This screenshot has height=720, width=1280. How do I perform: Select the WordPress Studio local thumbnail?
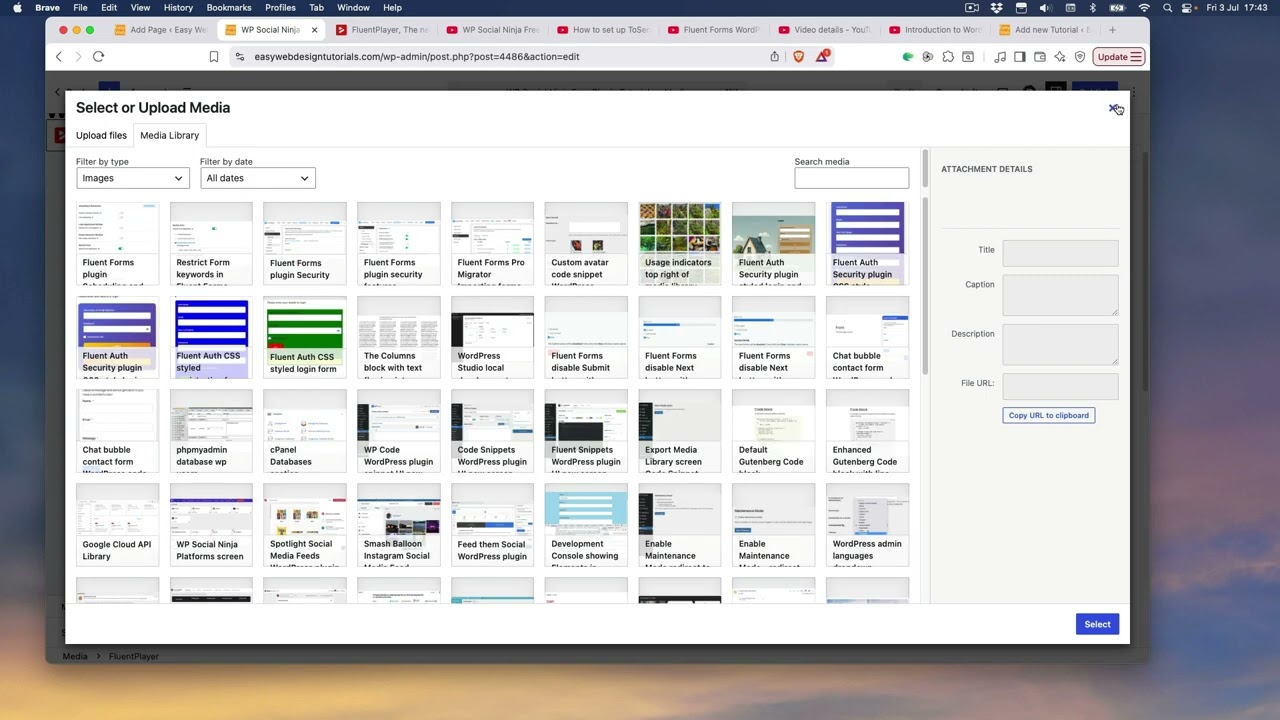pyautogui.click(x=492, y=337)
